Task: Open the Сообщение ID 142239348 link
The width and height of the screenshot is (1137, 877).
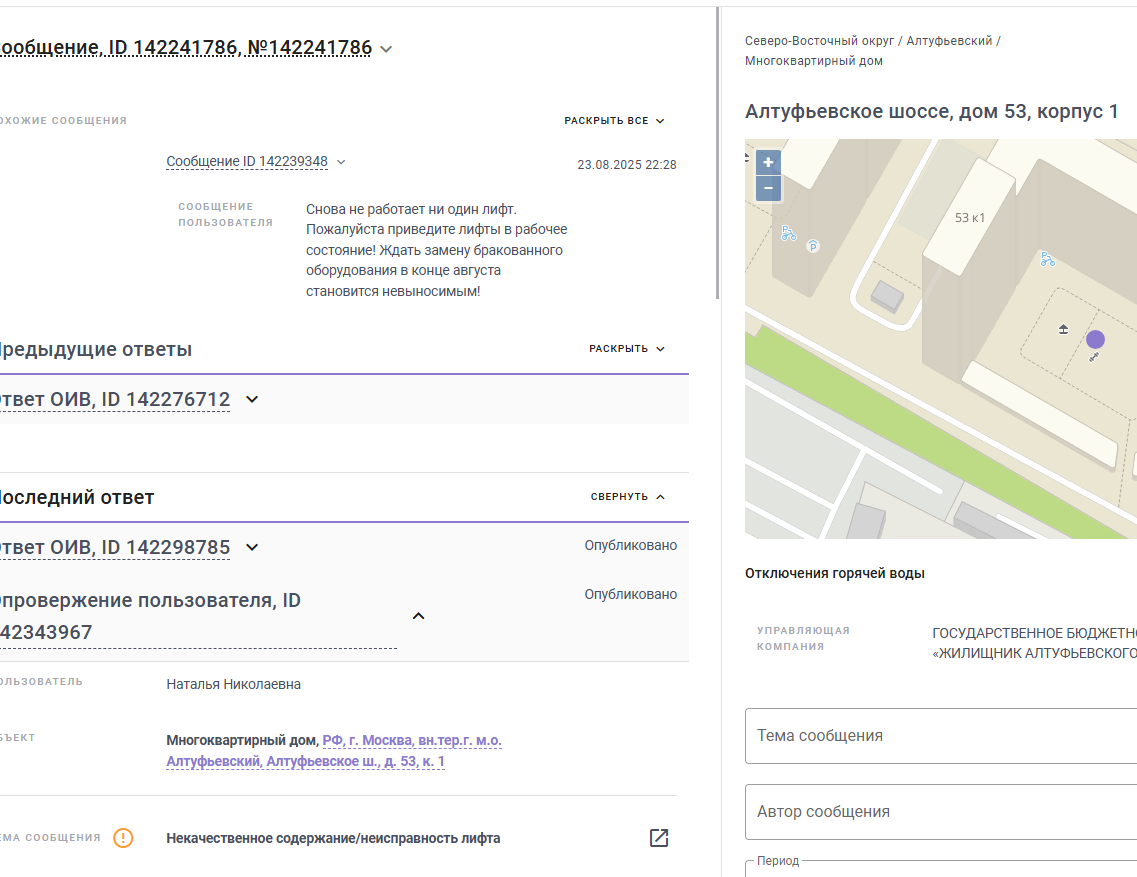Action: pos(247,162)
